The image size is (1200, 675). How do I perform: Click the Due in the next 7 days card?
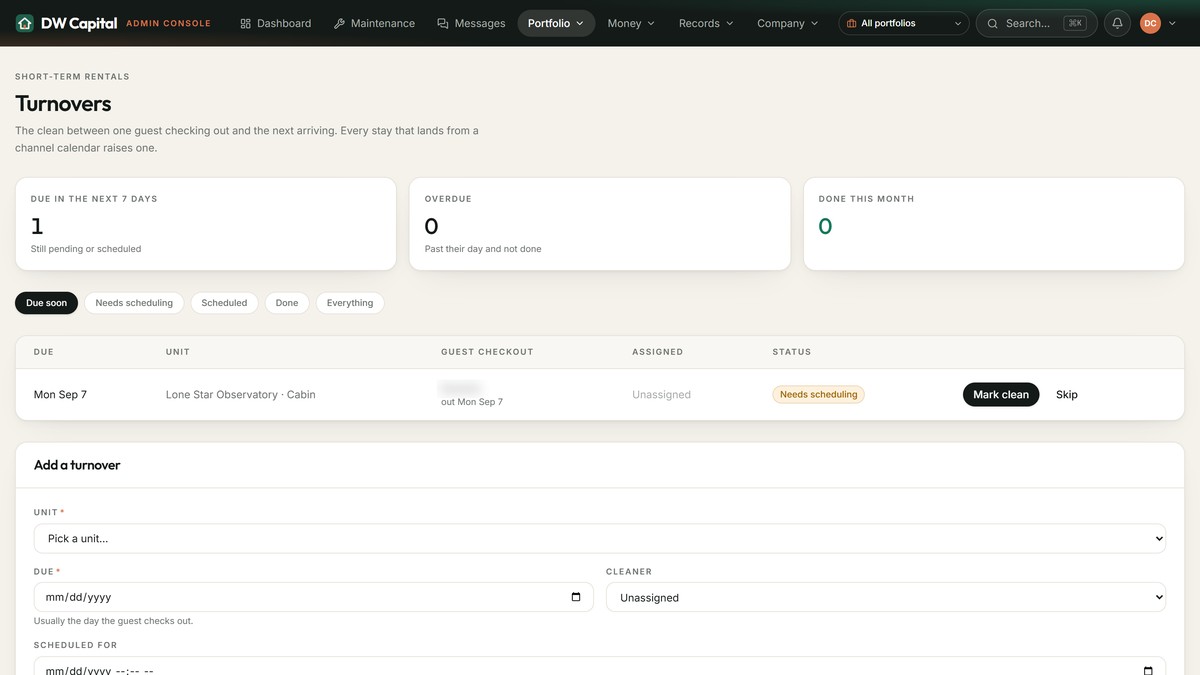pos(205,224)
